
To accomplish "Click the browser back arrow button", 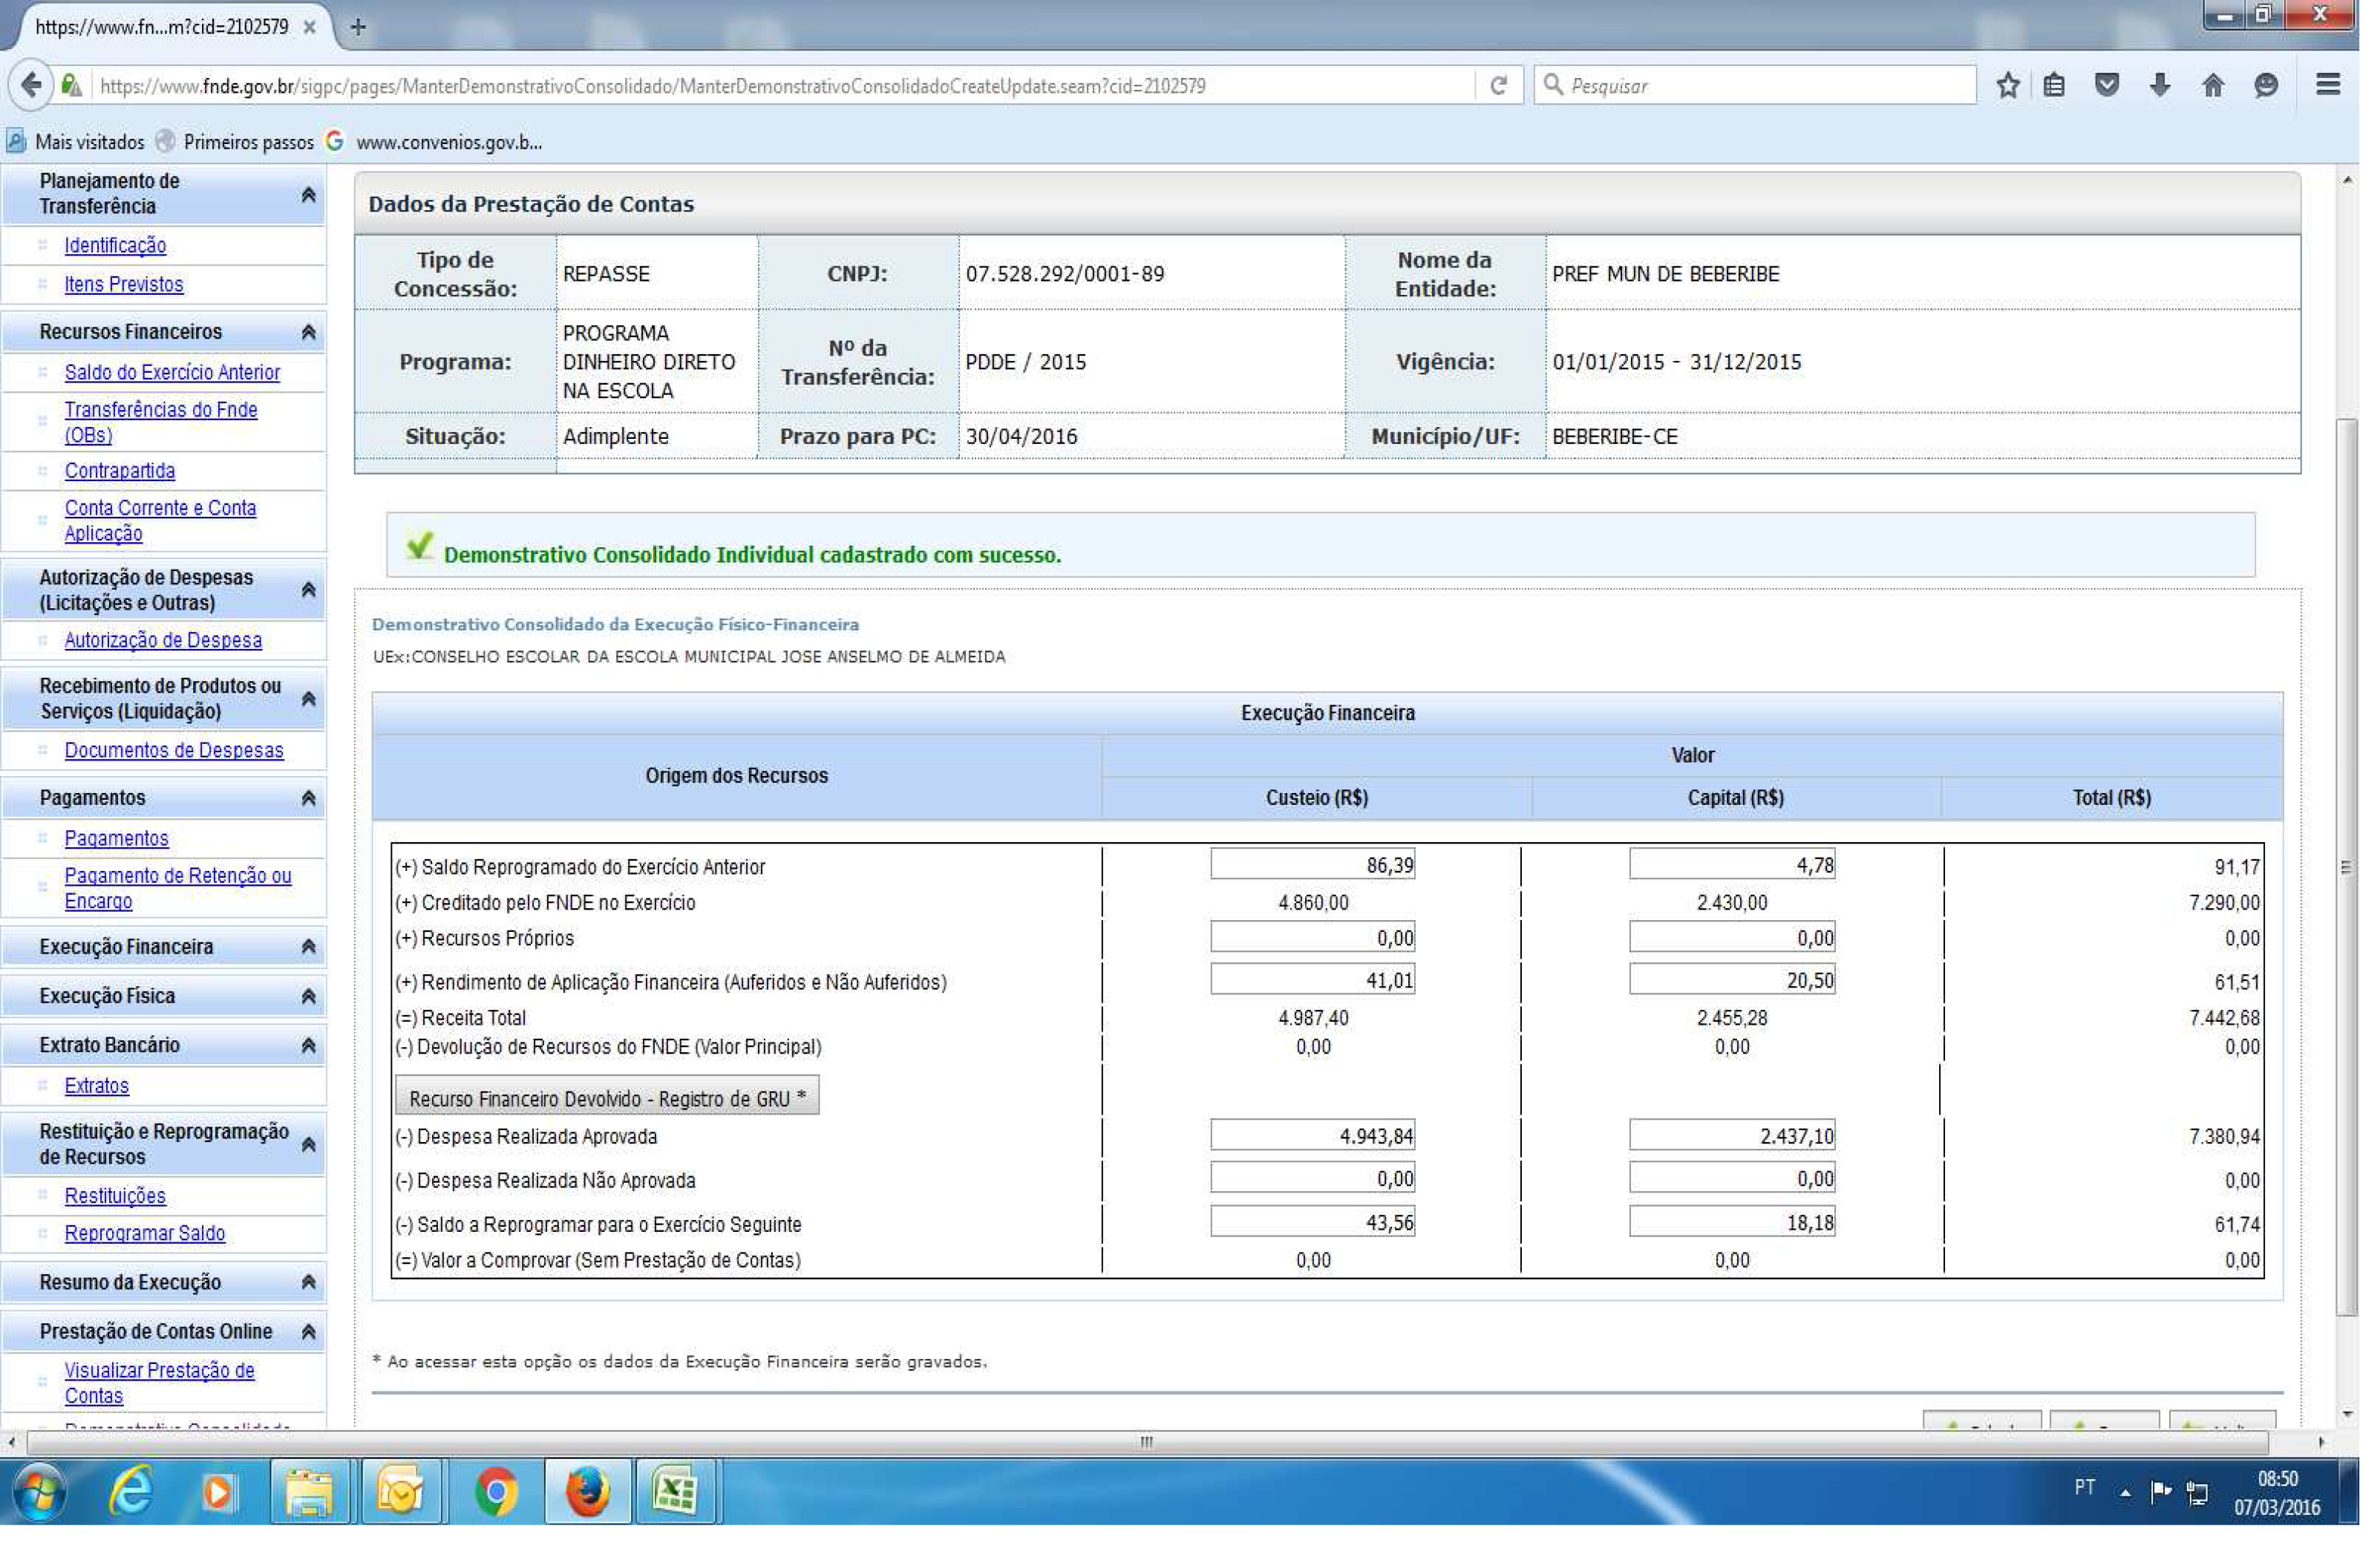I will coord(31,85).
